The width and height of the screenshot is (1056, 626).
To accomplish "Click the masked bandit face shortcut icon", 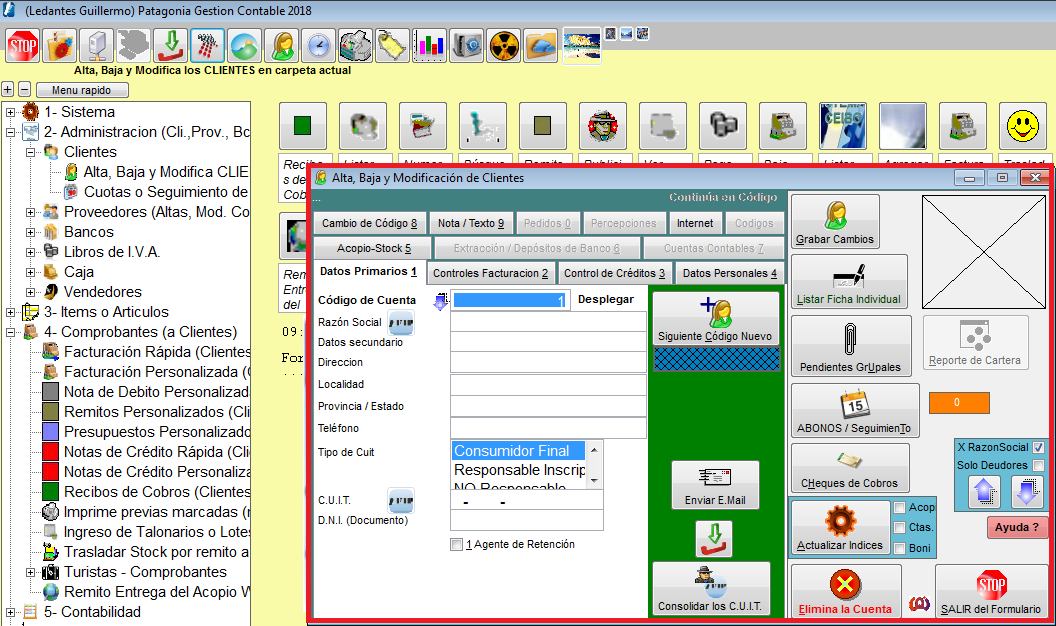I will tap(602, 126).
